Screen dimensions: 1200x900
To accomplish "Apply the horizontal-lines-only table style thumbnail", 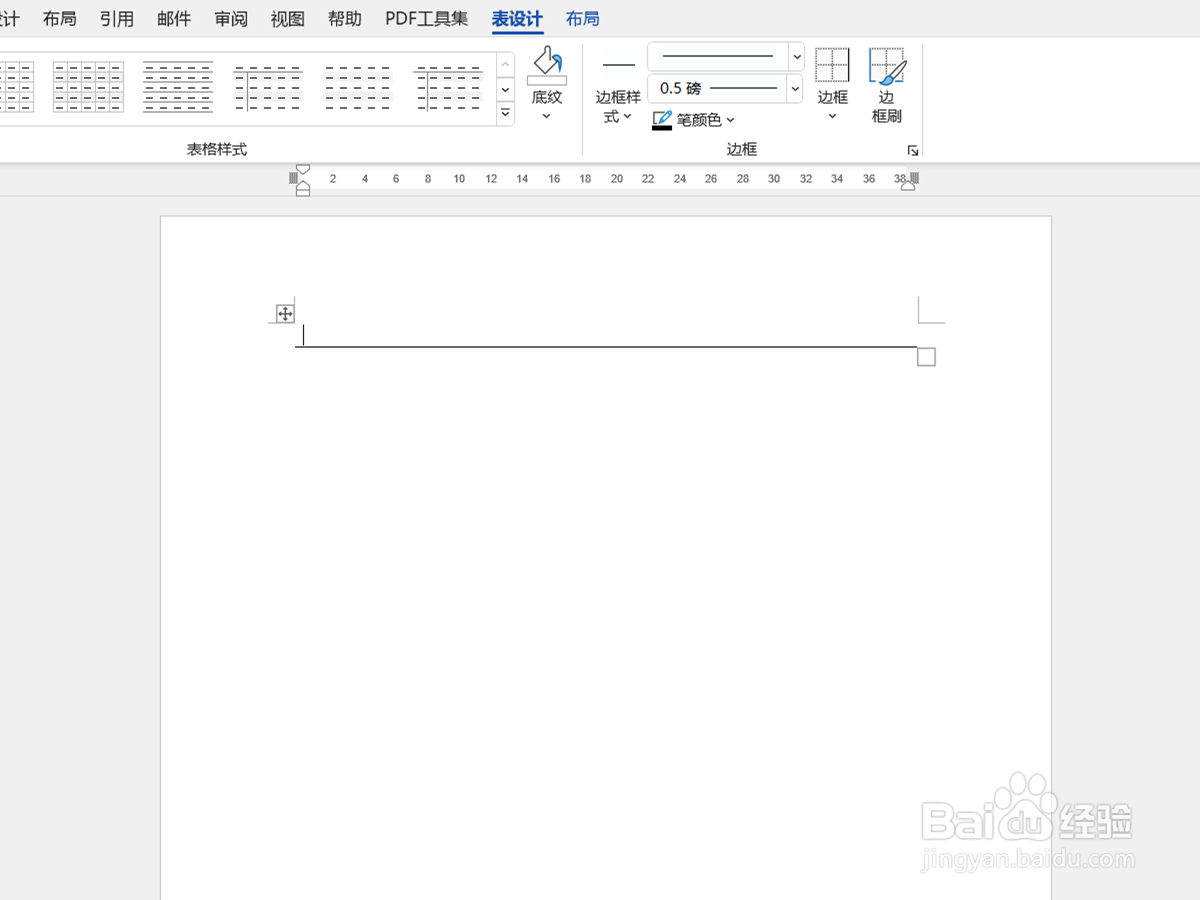I will click(178, 86).
